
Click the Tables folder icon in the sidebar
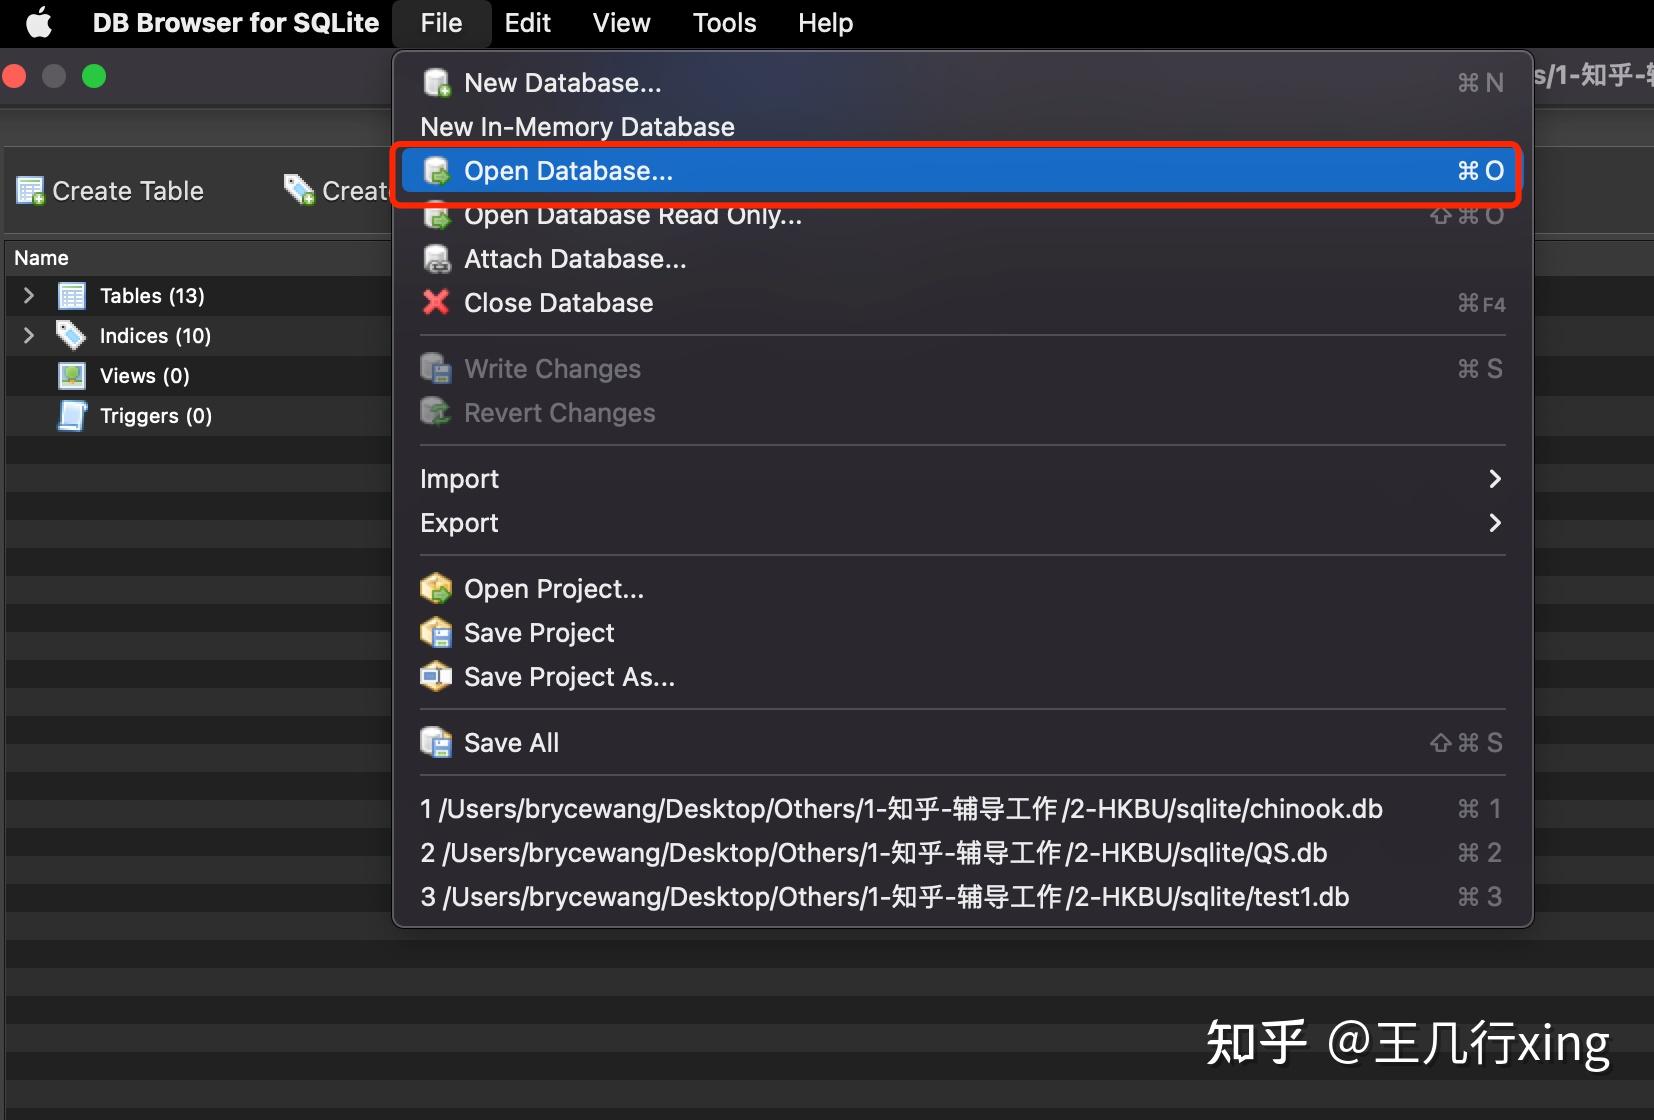(71, 295)
